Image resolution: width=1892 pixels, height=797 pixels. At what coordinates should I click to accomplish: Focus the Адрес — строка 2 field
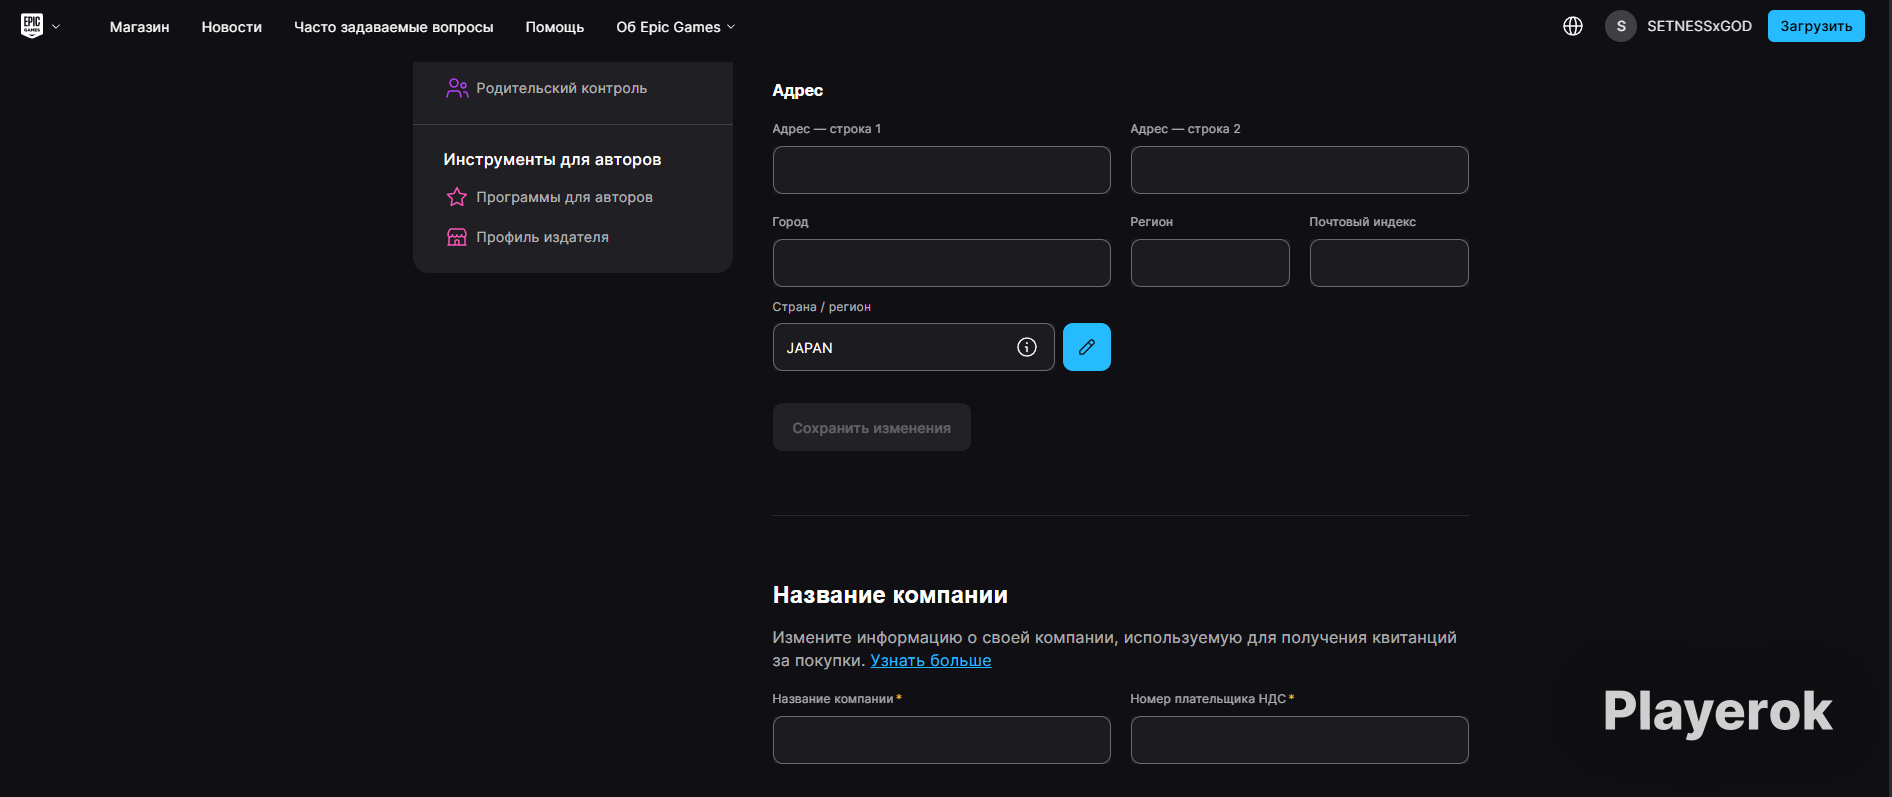click(x=1300, y=170)
